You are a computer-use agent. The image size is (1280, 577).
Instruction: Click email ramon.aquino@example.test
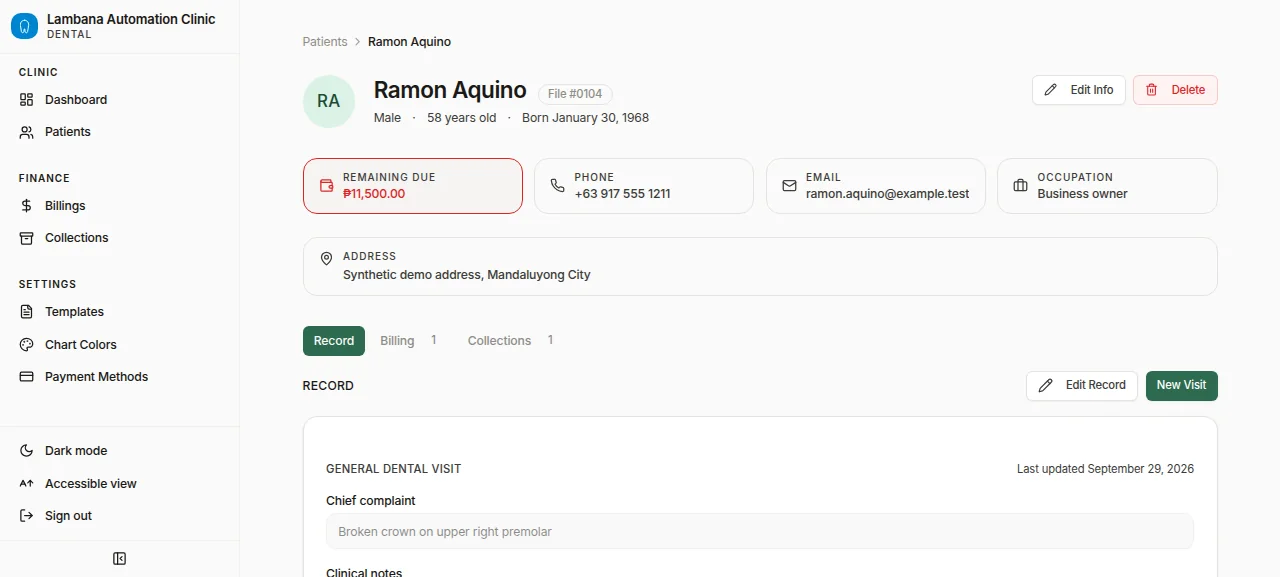pyautogui.click(x=888, y=194)
